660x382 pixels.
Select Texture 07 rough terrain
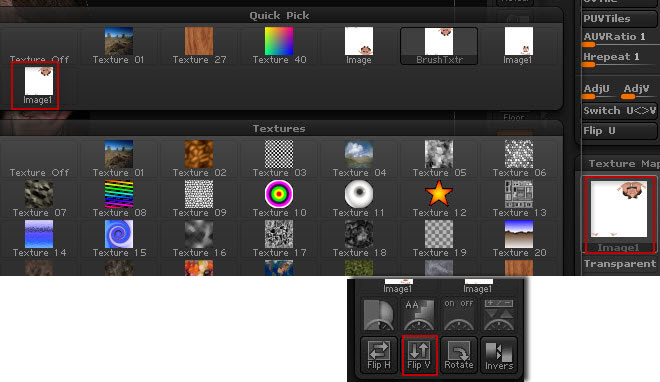pyautogui.click(x=39, y=199)
